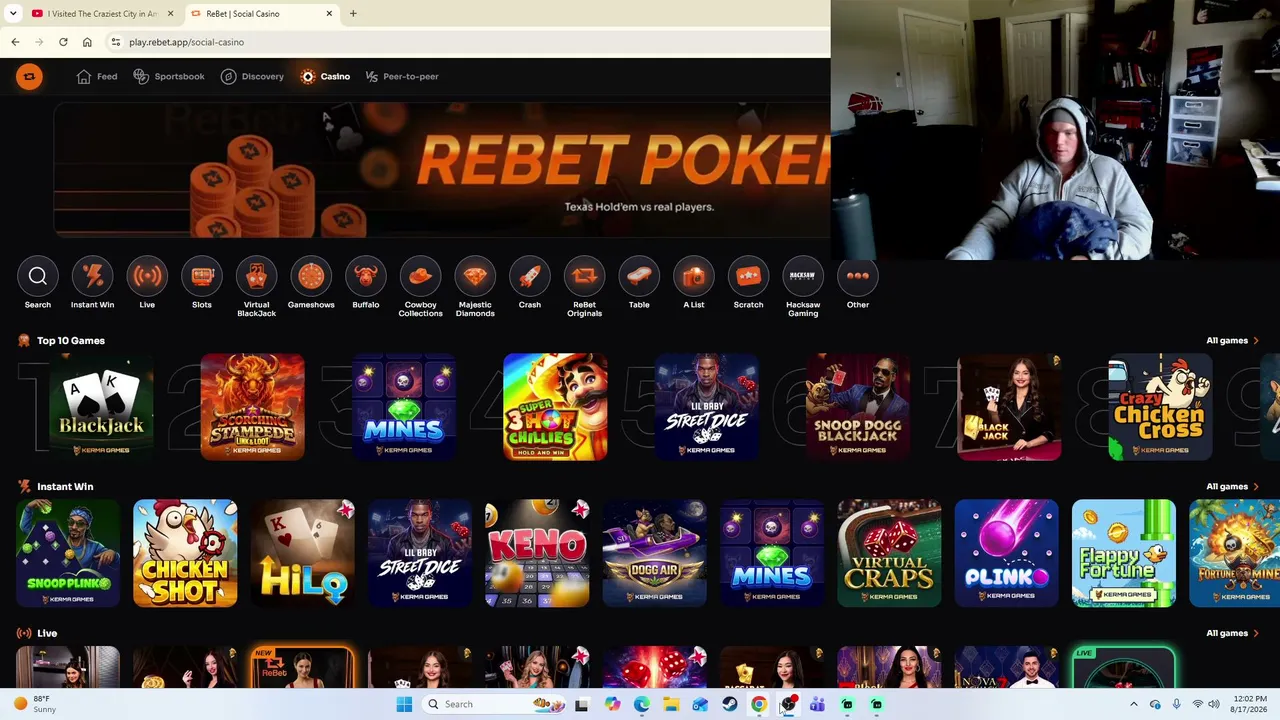Go back with the browser back arrow
This screenshot has width=1280, height=720.
pos(15,42)
